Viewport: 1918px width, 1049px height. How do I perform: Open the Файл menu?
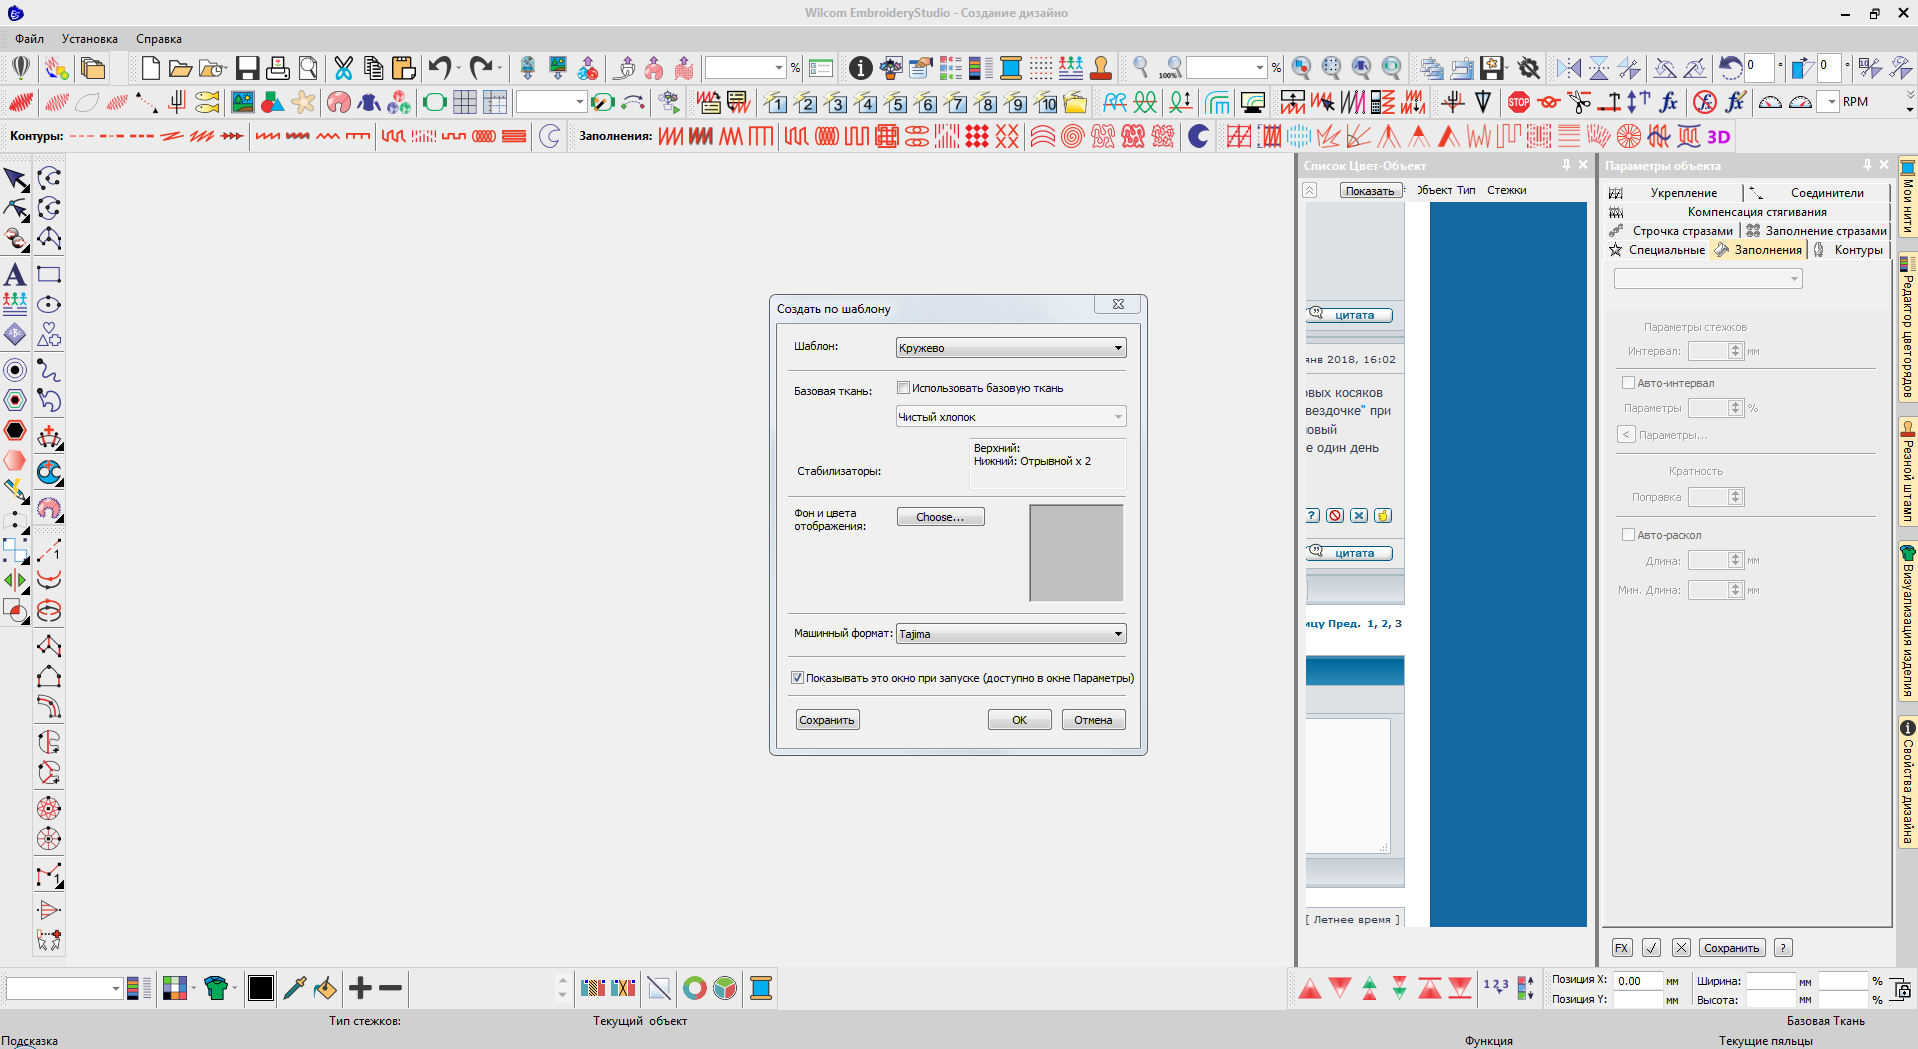(x=29, y=39)
